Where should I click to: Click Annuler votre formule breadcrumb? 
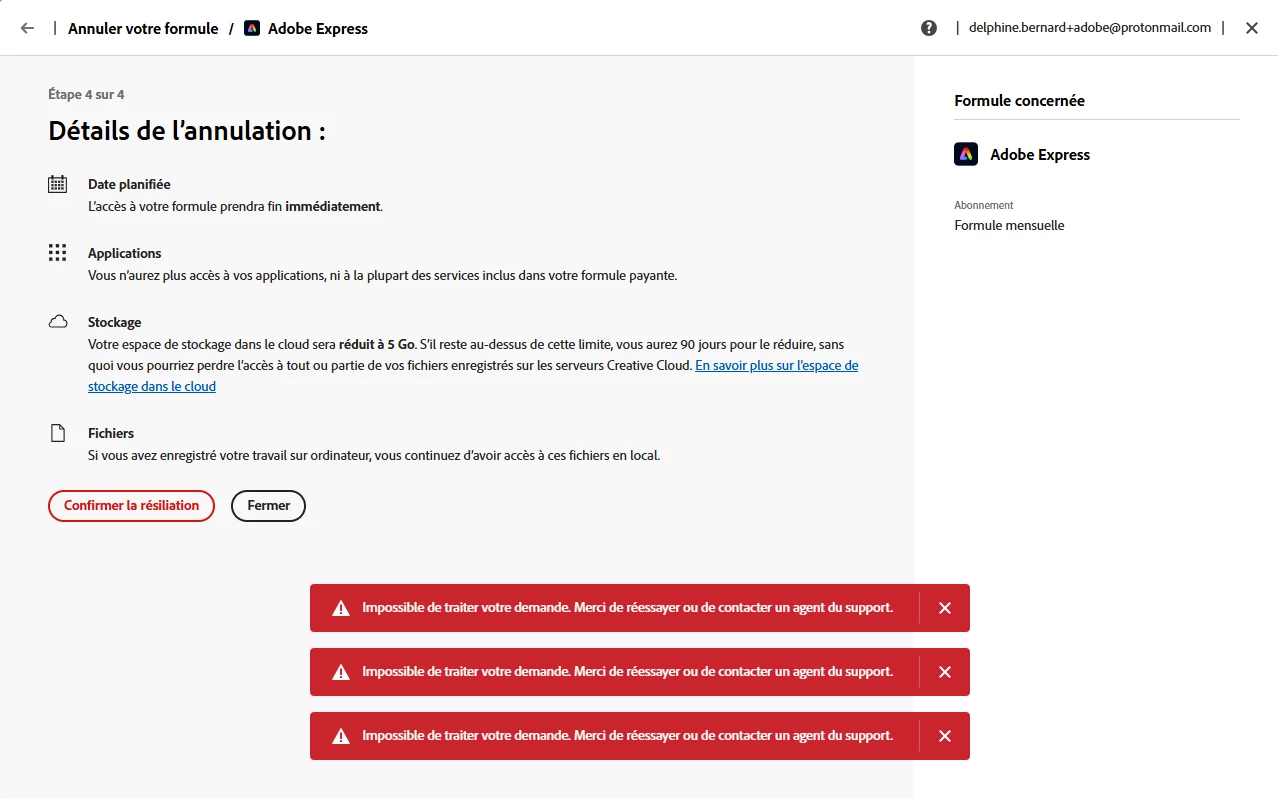tap(143, 29)
